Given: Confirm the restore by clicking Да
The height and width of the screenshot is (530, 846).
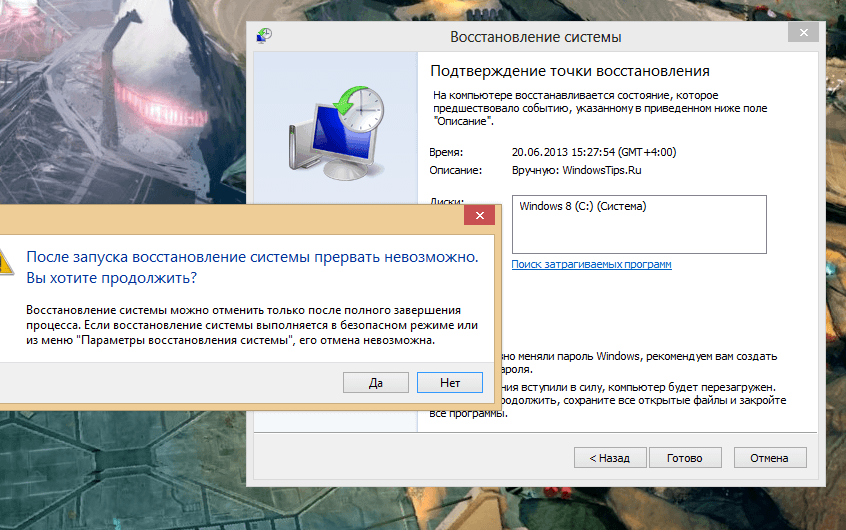Looking at the screenshot, I should tap(376, 383).
